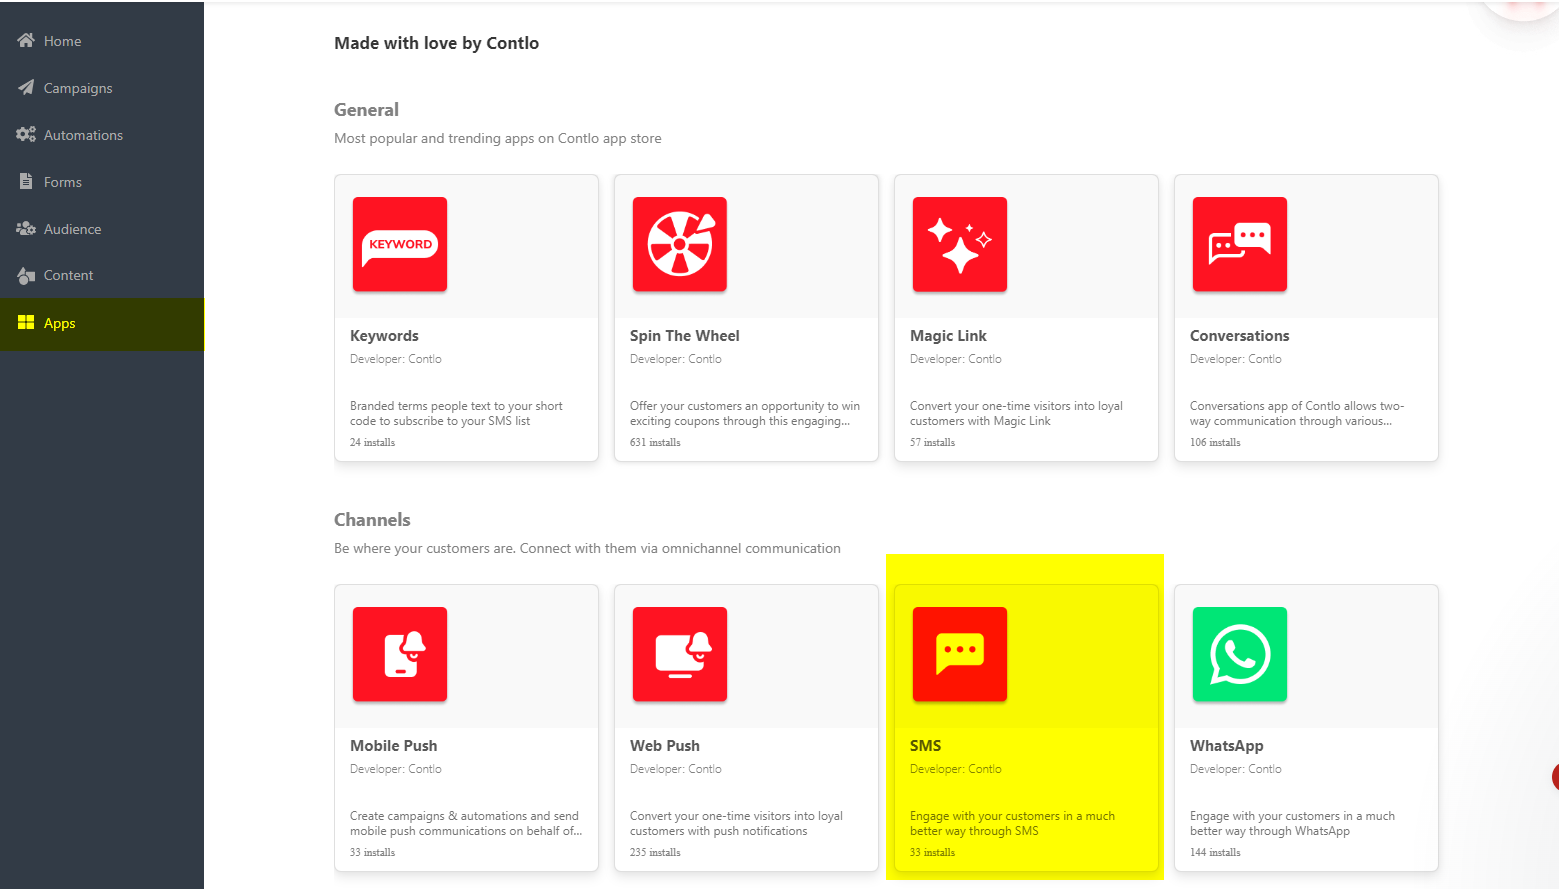Image resolution: width=1559 pixels, height=889 pixels.
Task: Click the Campaigns paper plane icon
Action: coord(26,88)
